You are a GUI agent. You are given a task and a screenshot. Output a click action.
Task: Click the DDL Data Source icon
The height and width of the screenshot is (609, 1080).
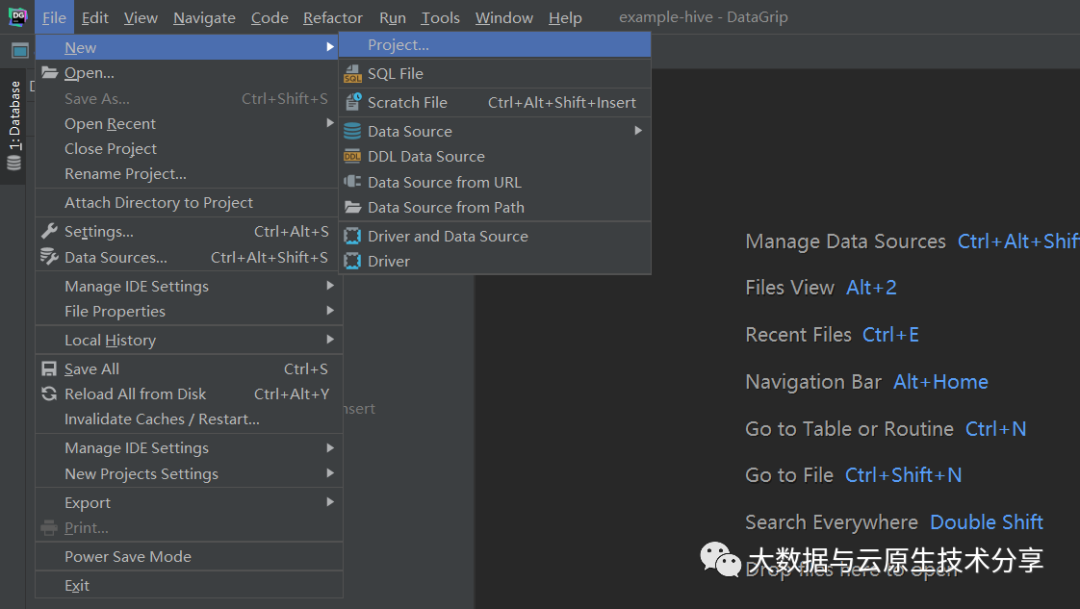tap(352, 156)
